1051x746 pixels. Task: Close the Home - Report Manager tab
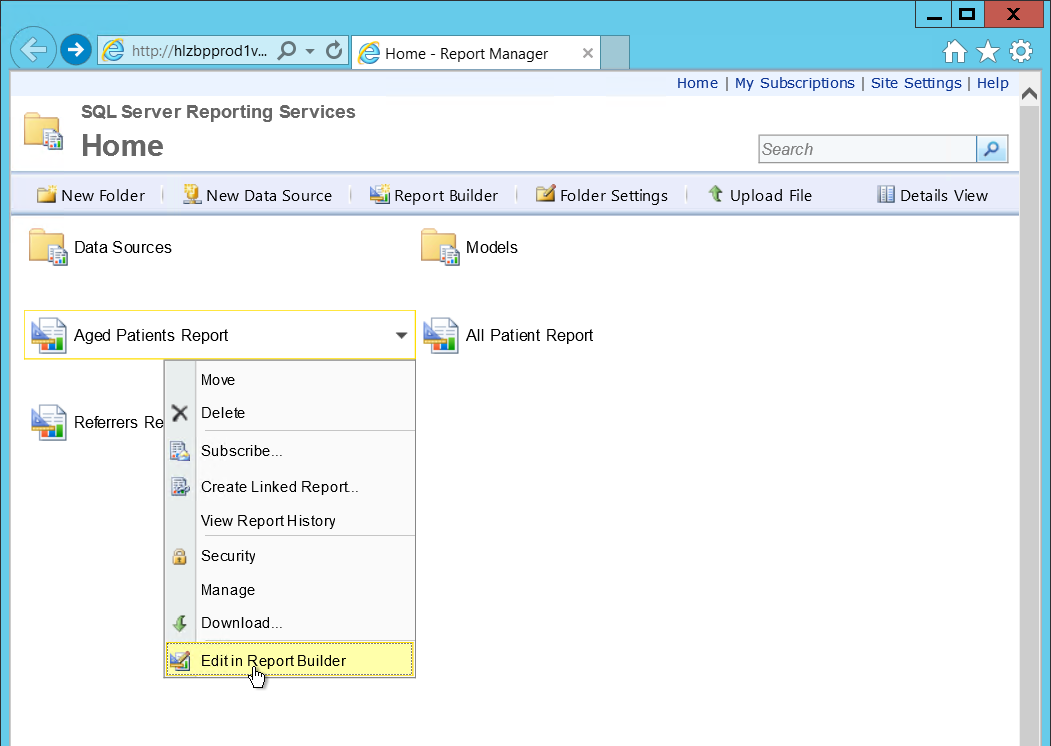point(588,53)
